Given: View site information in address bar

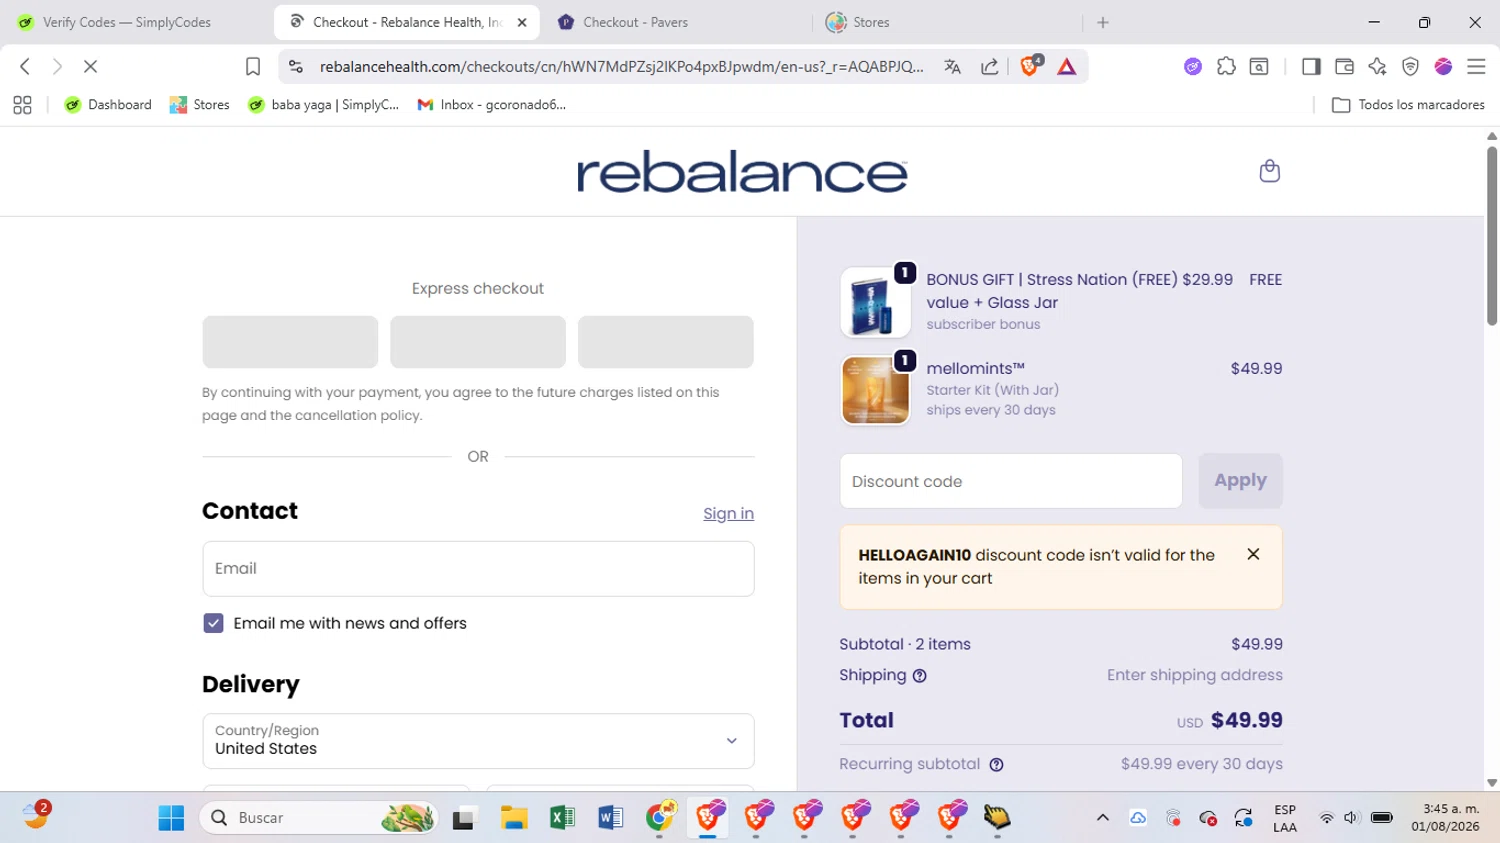Looking at the screenshot, I should click(x=295, y=66).
